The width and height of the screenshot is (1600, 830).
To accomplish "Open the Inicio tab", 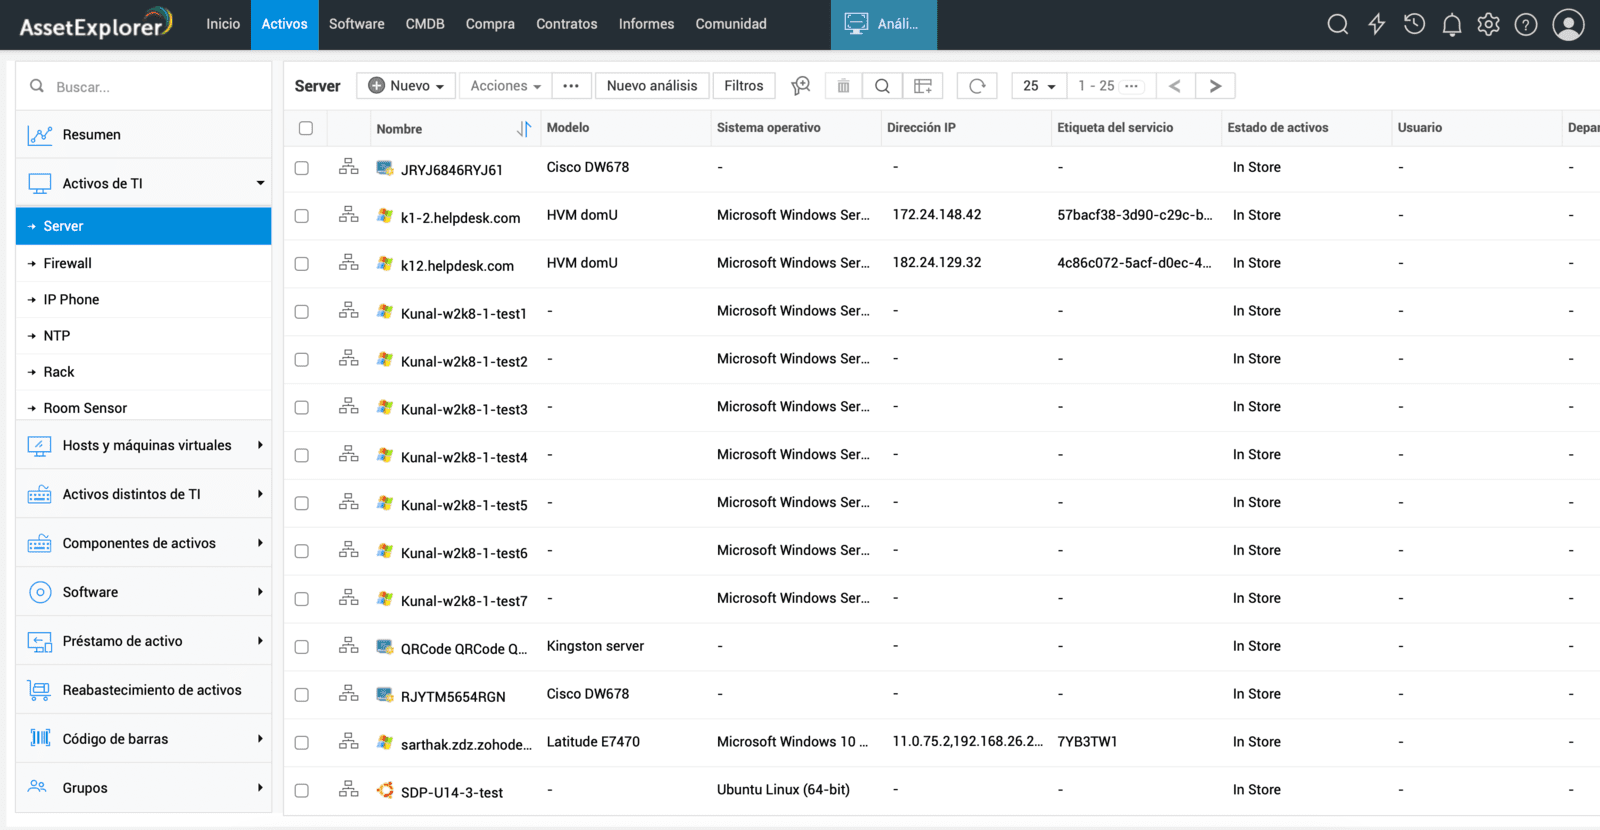I will (223, 24).
